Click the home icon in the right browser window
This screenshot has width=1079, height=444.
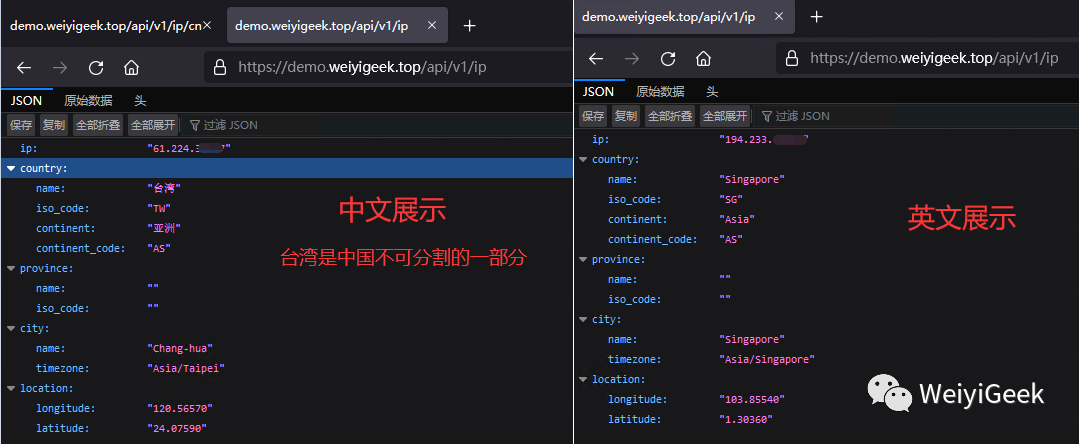(x=703, y=59)
